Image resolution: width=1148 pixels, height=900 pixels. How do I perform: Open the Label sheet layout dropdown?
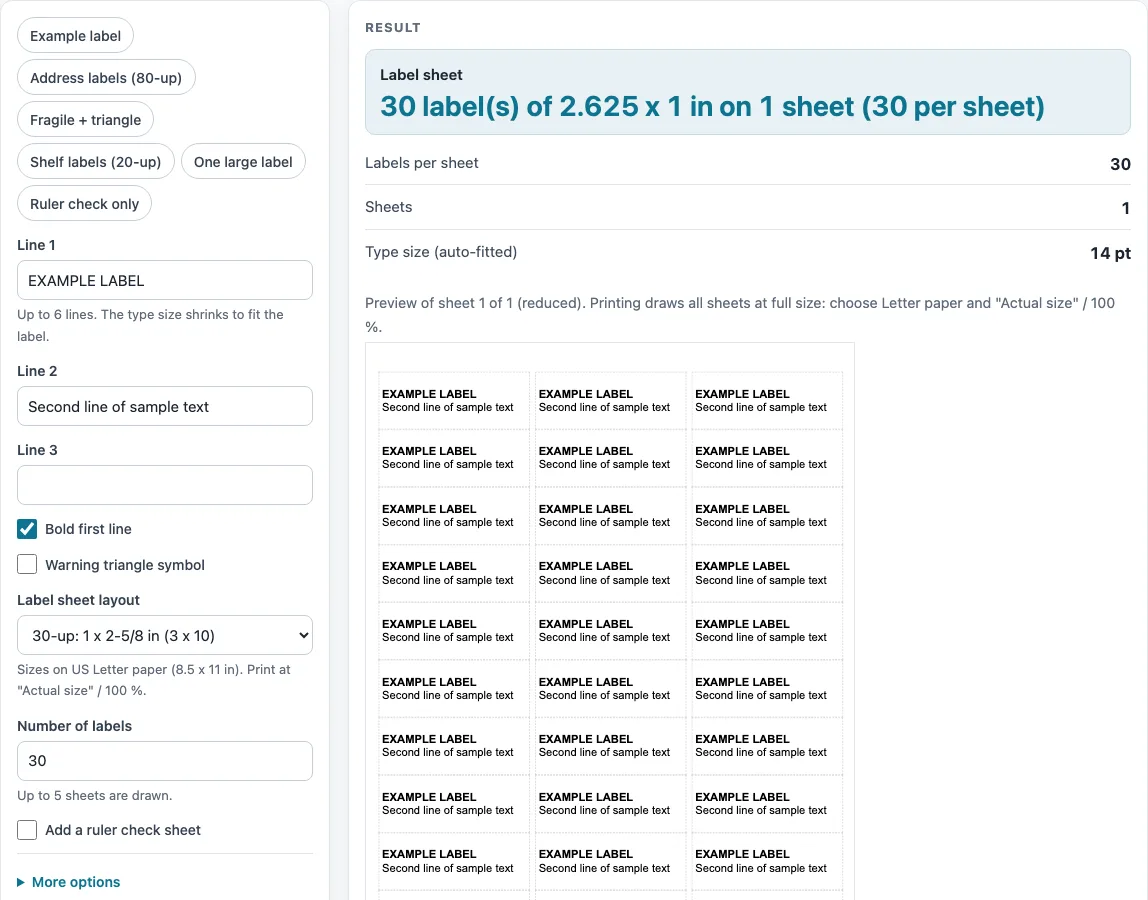[165, 635]
